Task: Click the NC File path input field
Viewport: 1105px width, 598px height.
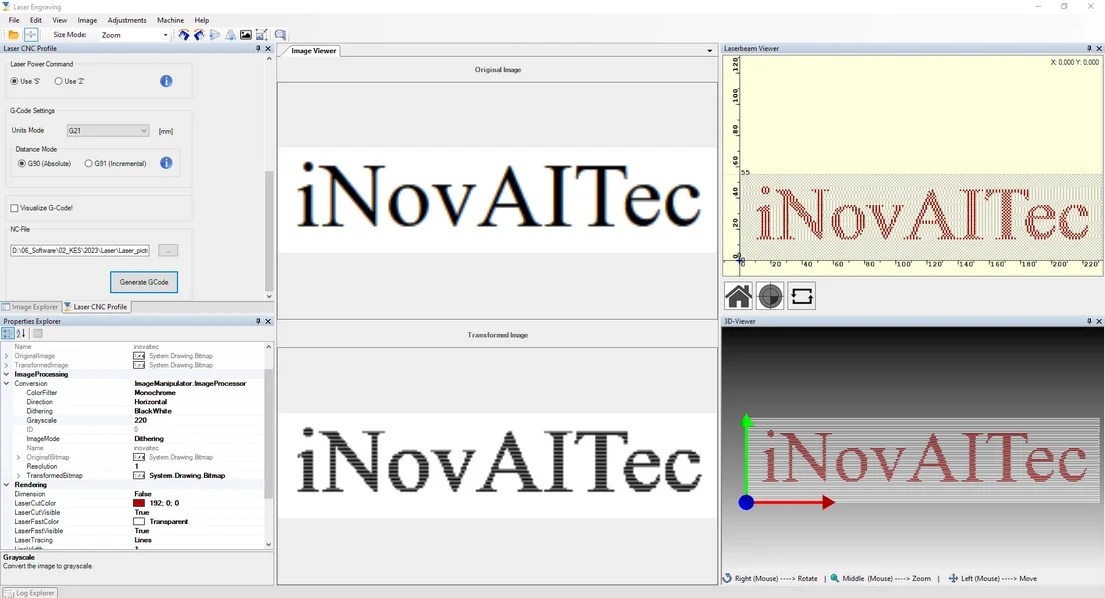Action: tap(79, 250)
